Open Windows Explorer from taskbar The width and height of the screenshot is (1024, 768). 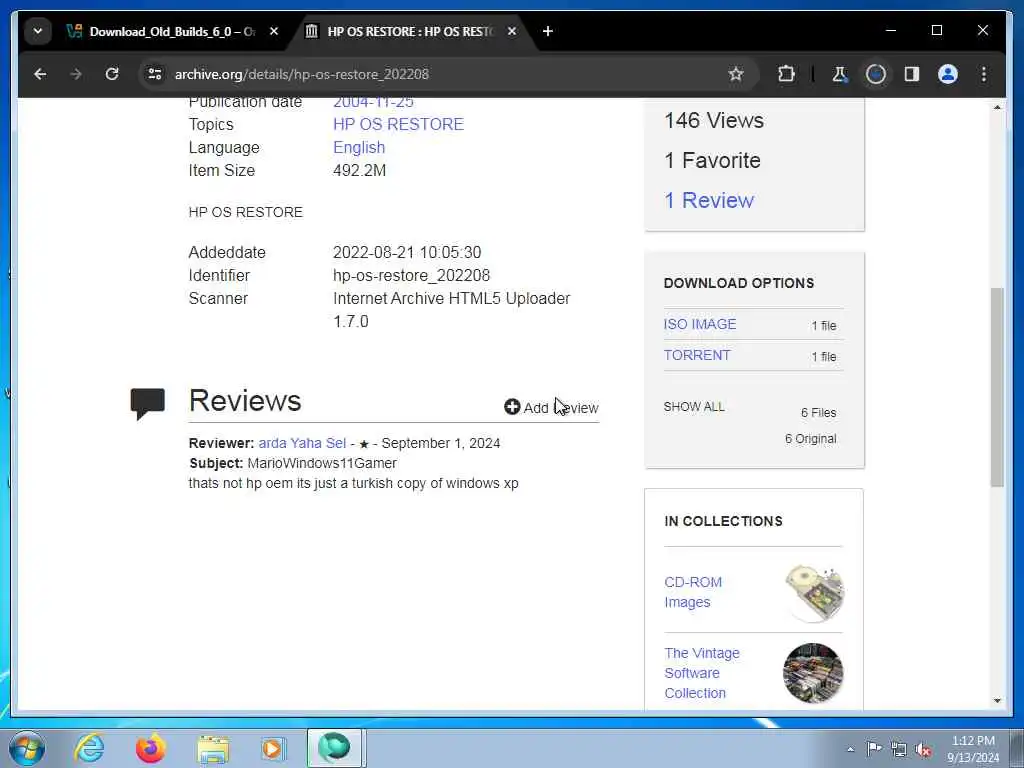(213, 749)
